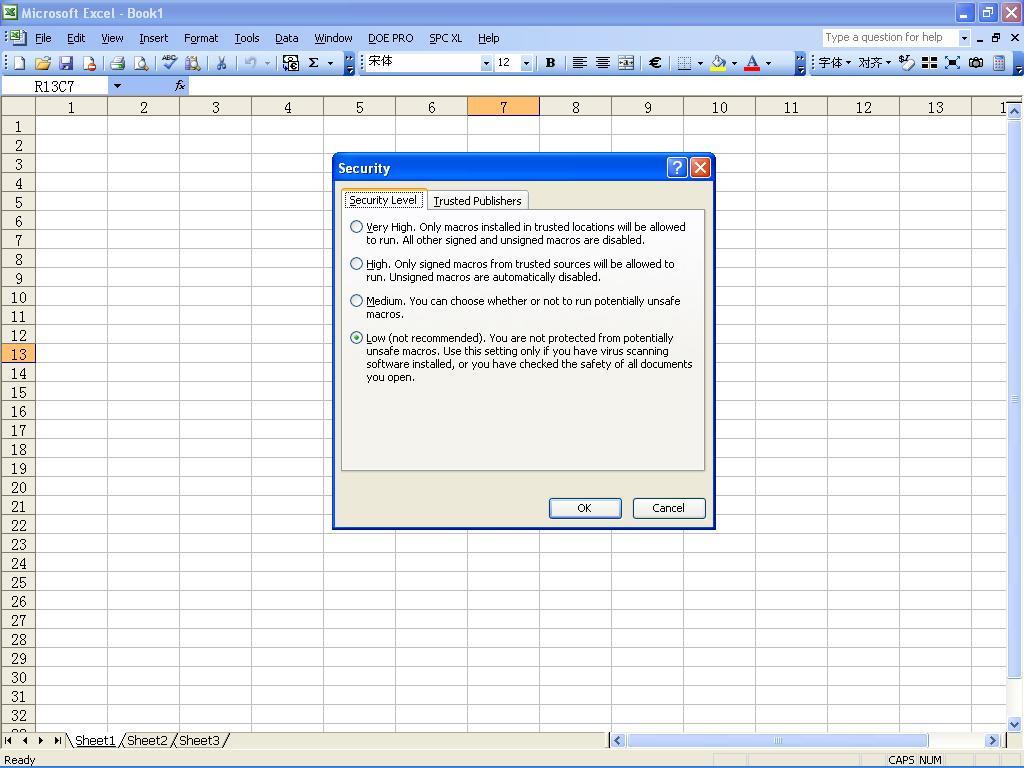Screen dimensions: 1024x768
Task: Click the AutoSum sigma icon
Action: tap(313, 63)
